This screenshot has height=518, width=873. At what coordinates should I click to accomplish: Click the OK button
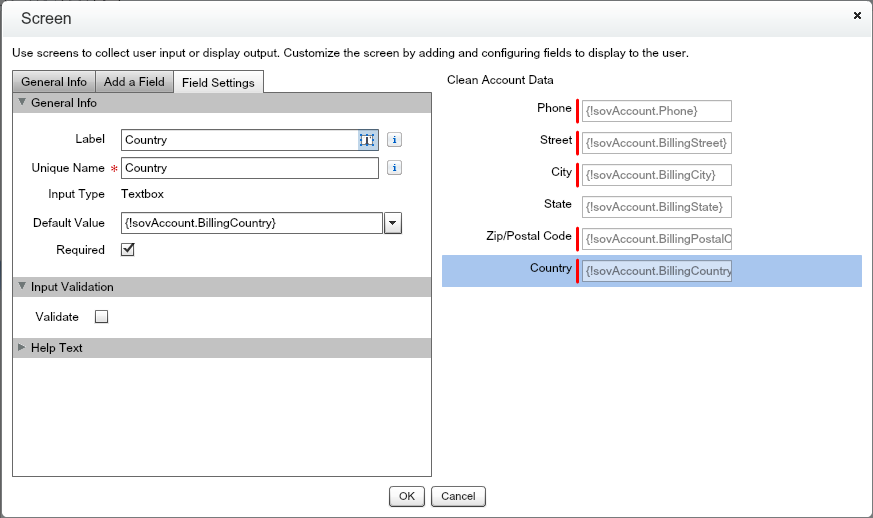click(406, 496)
